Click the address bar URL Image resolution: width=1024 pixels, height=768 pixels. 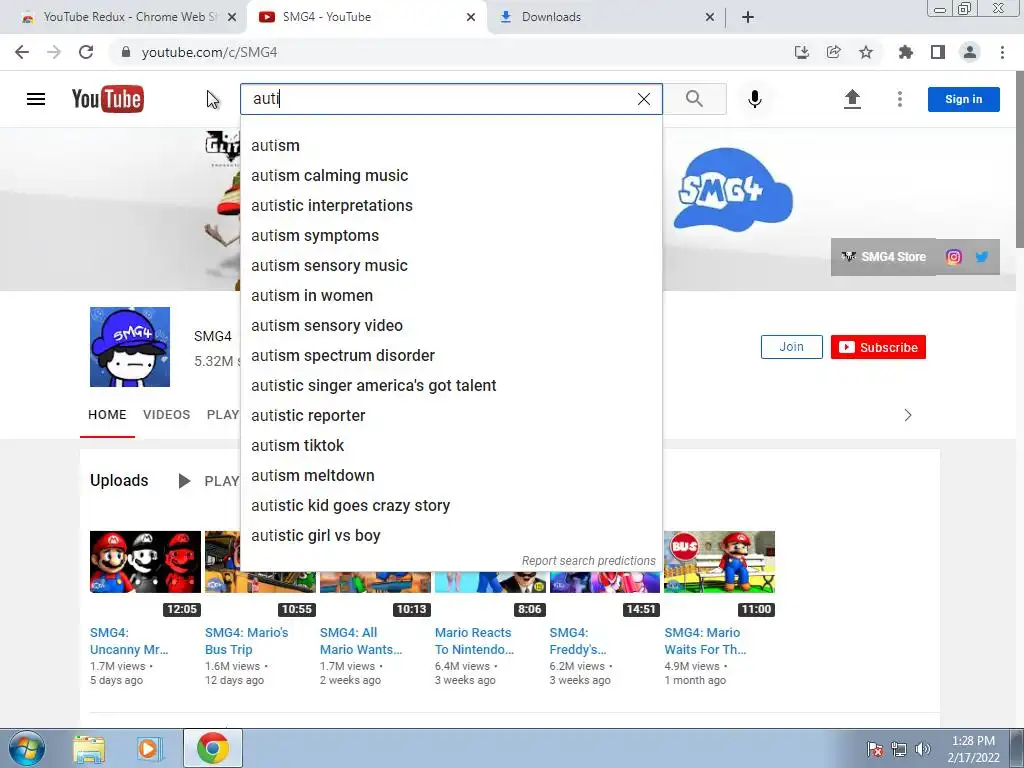click(210, 52)
